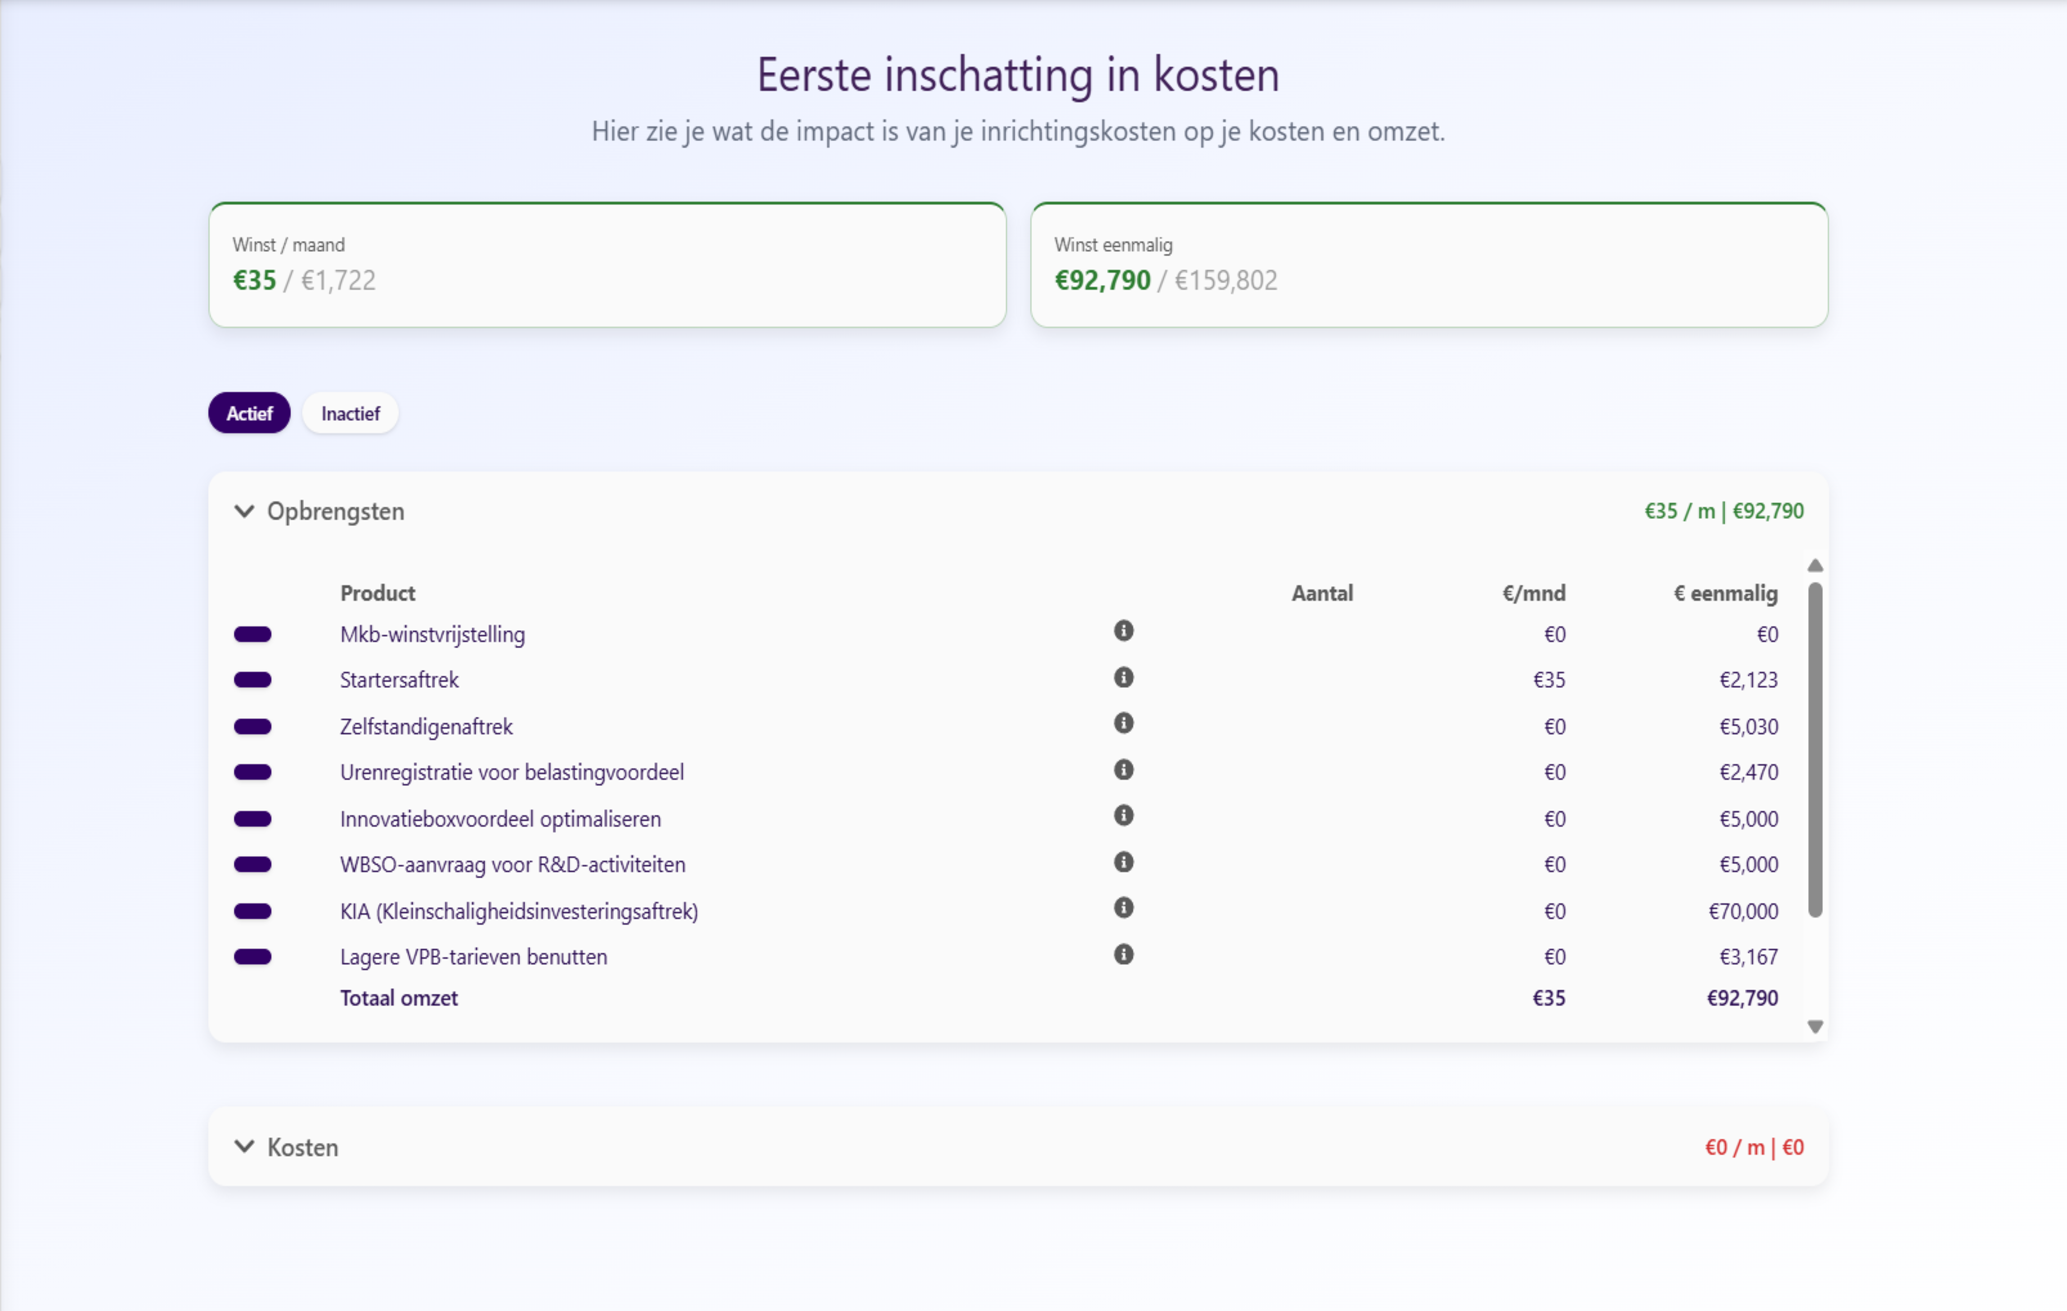Expand the Kosten section chevron
Image resolution: width=2067 pixels, height=1311 pixels.
click(x=244, y=1147)
